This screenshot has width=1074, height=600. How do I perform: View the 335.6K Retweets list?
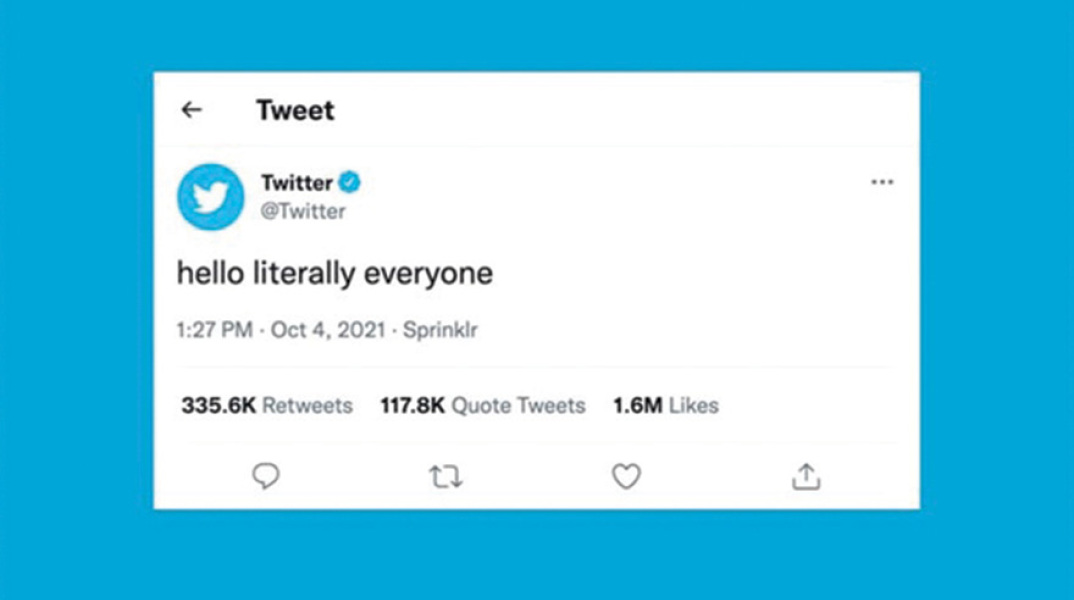point(265,405)
